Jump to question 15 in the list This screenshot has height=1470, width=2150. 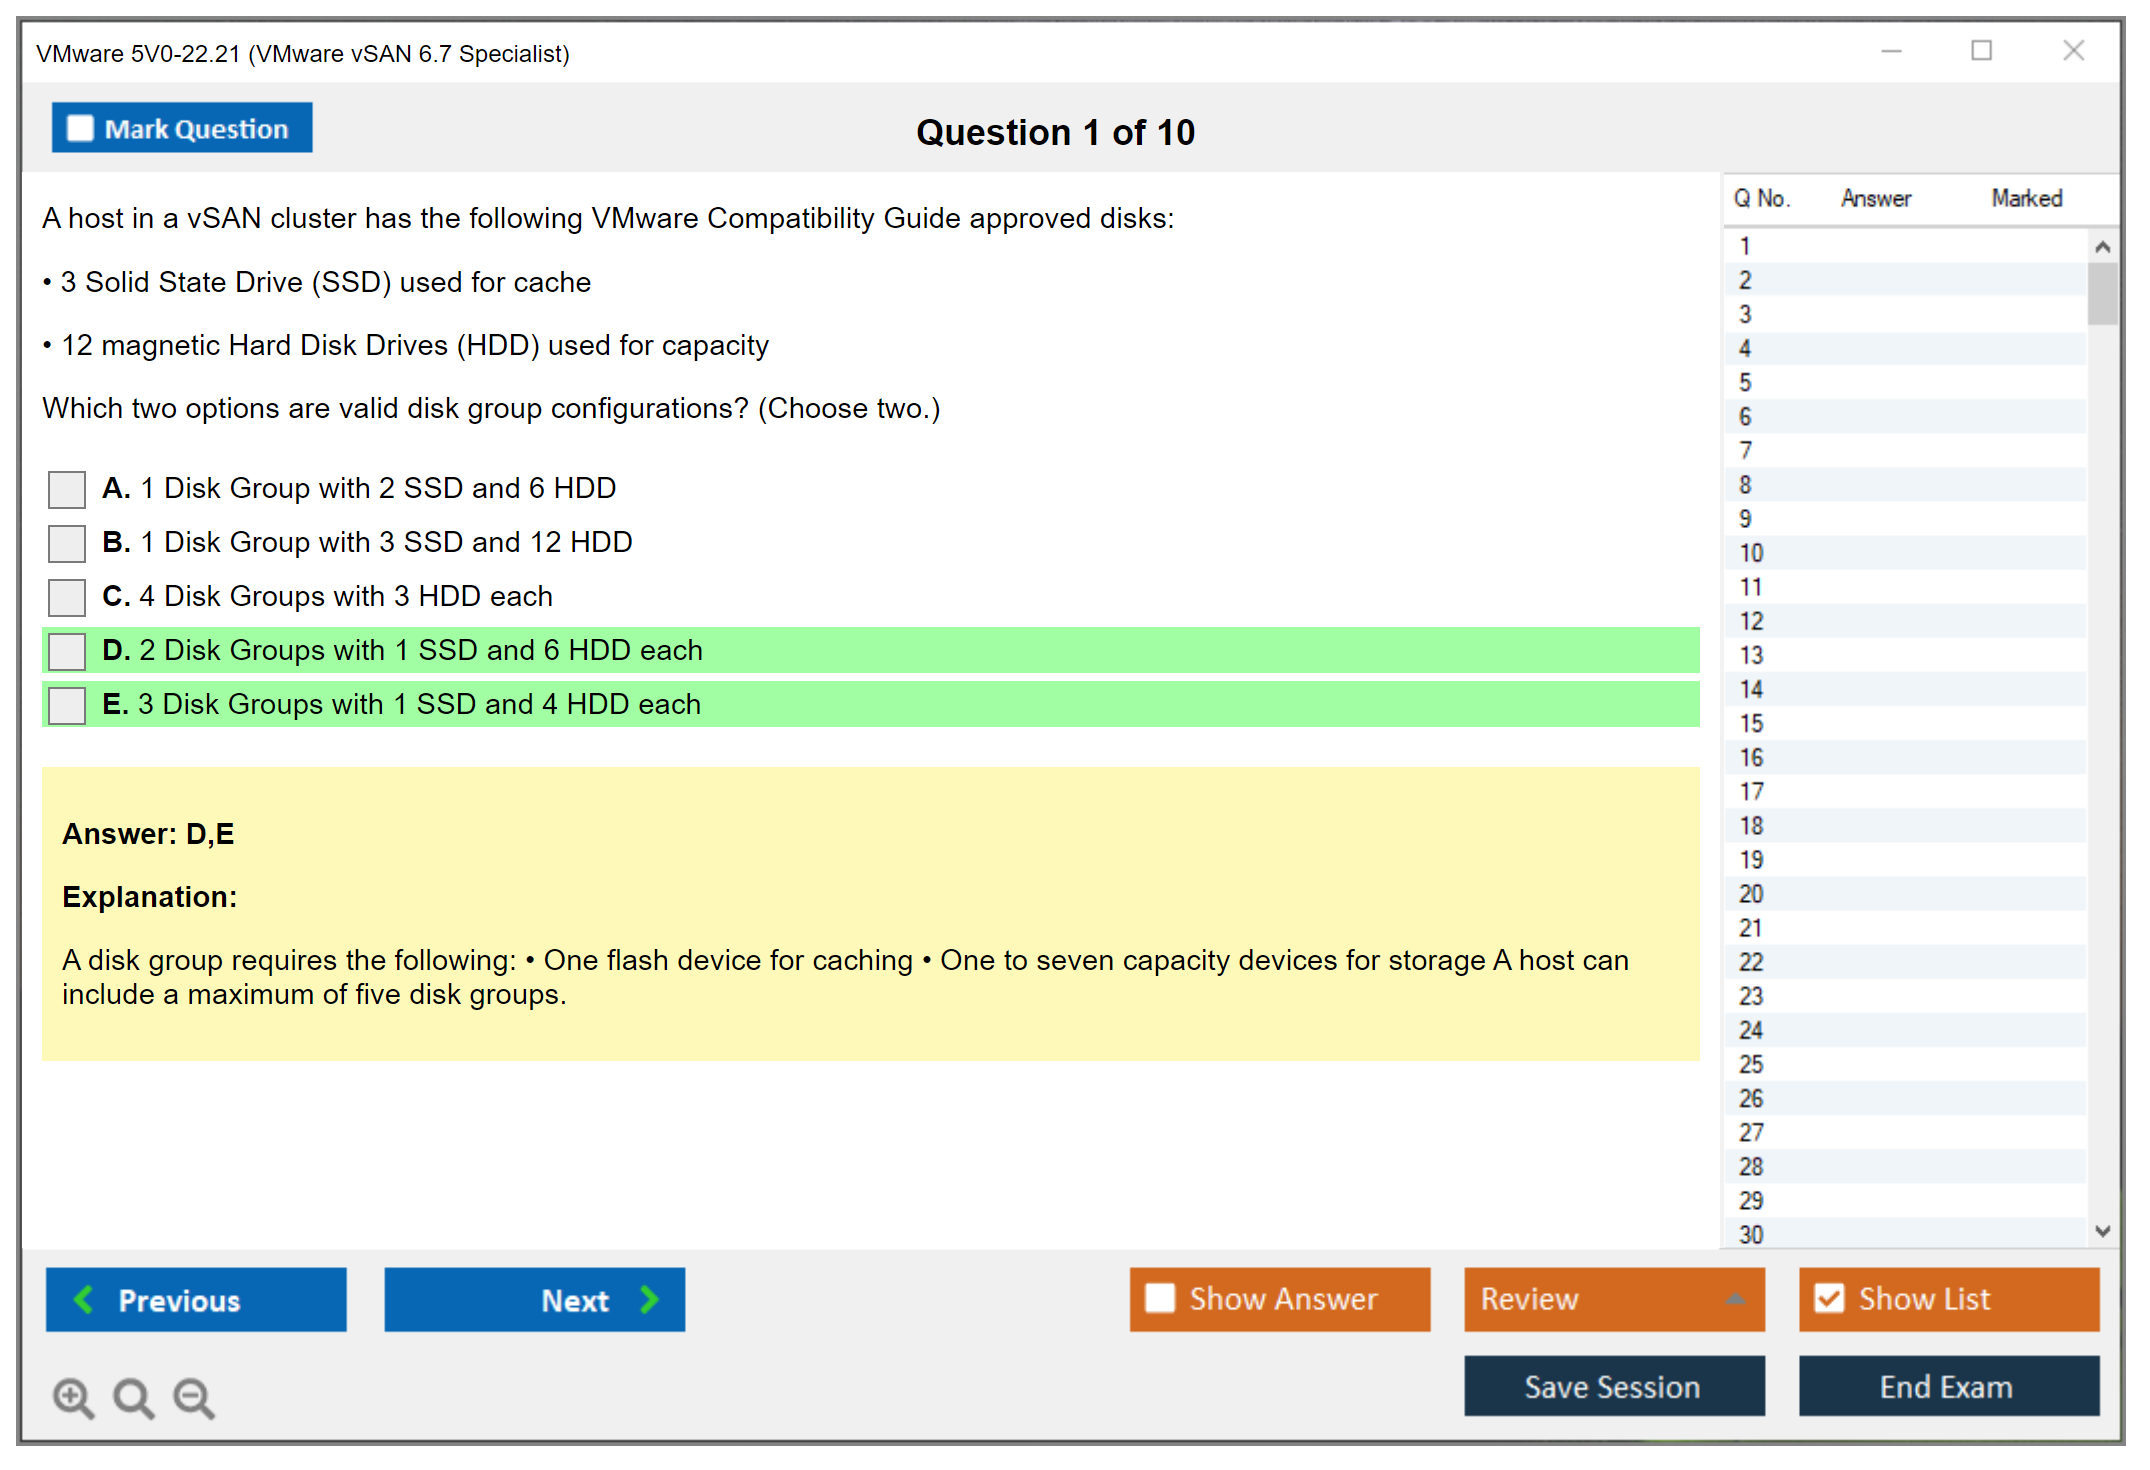[1751, 723]
